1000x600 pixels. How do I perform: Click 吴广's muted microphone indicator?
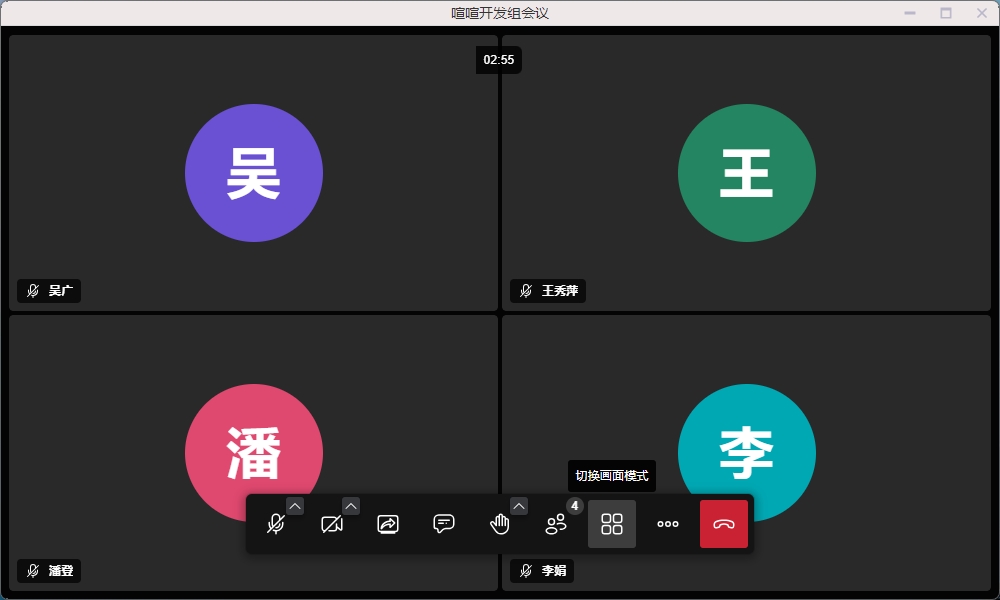click(x=33, y=291)
